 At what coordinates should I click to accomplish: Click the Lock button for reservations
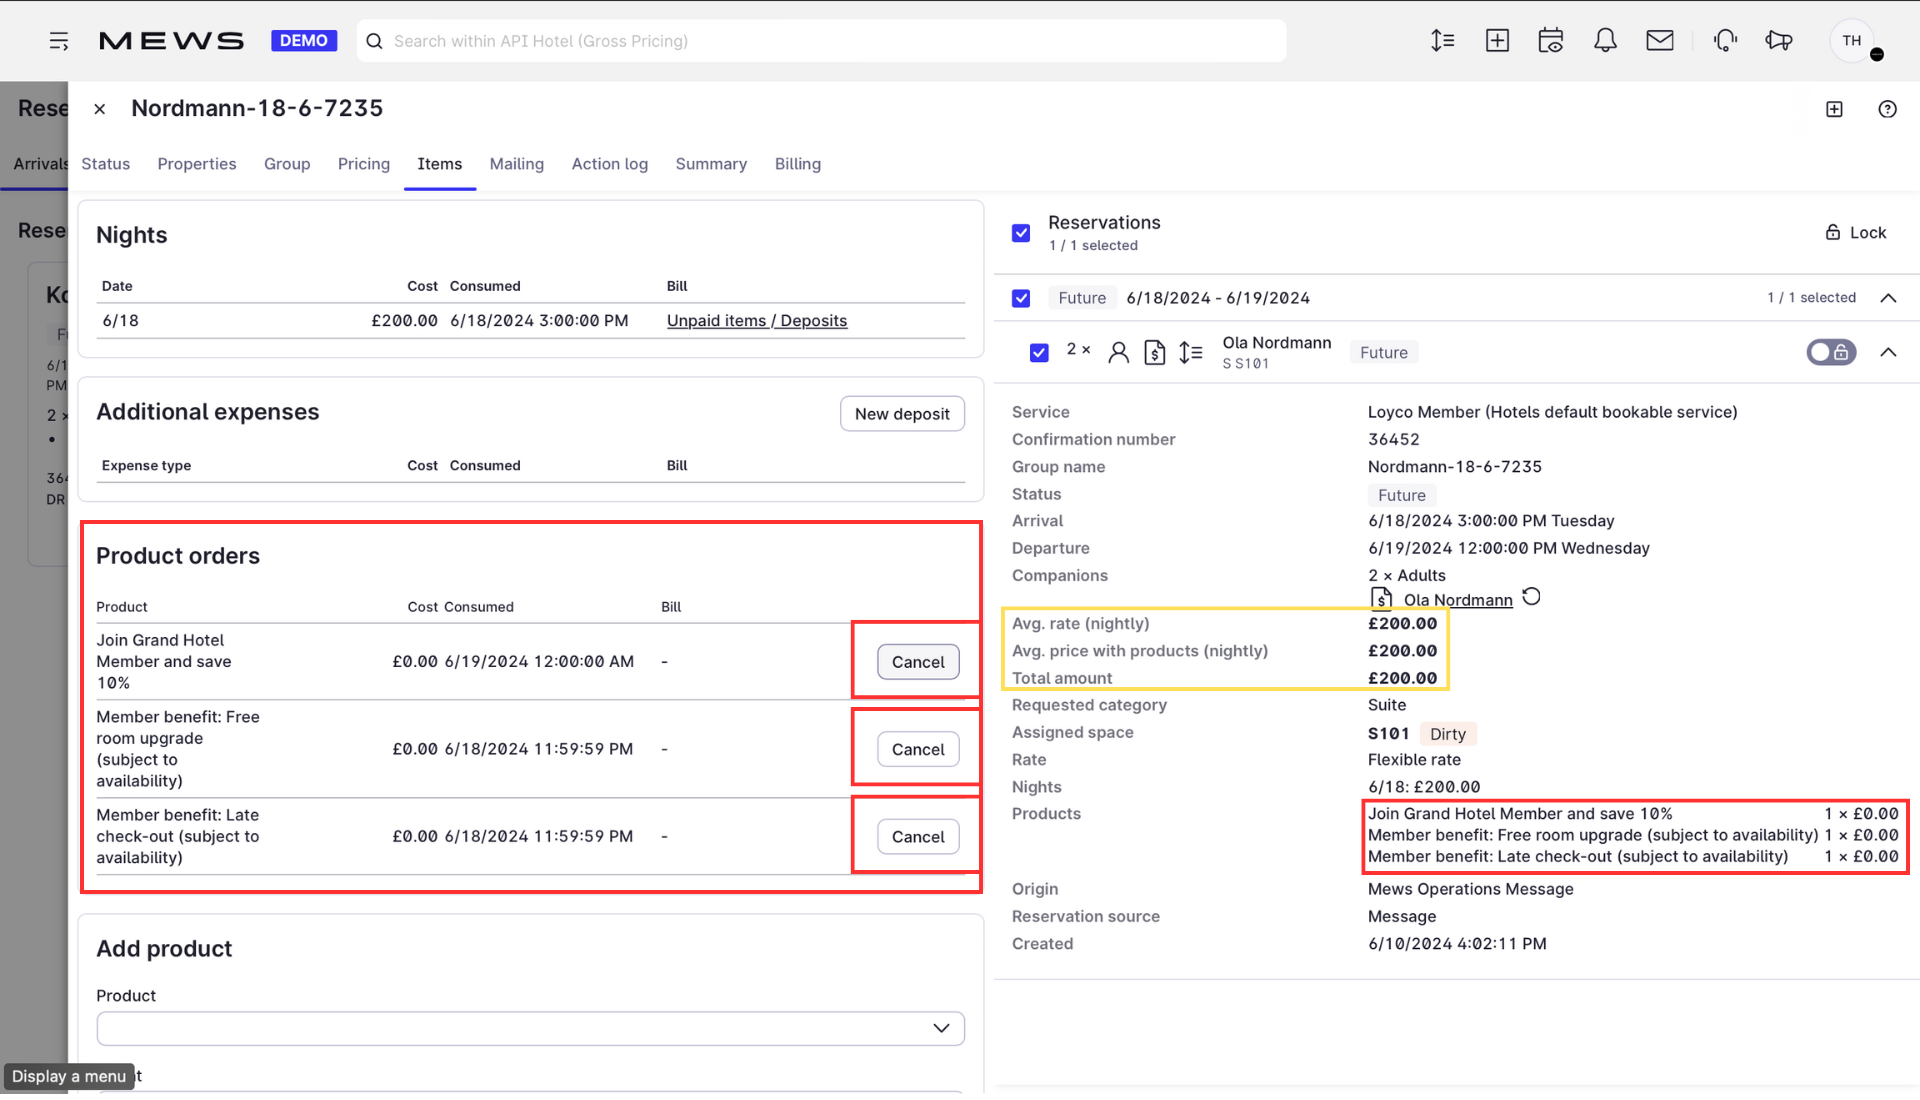pos(1856,233)
